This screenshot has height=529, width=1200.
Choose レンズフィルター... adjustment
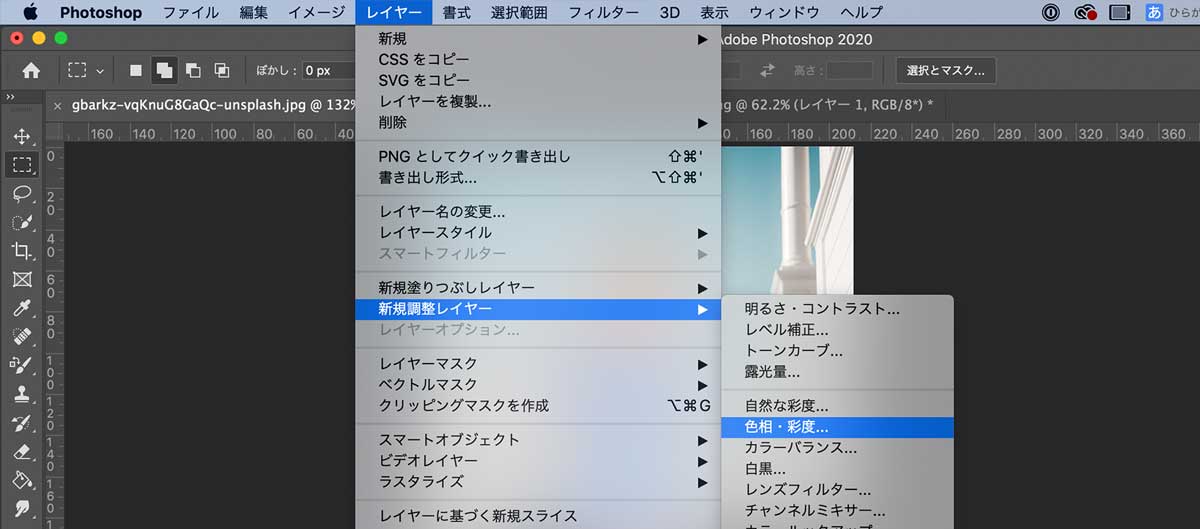click(x=838, y=490)
